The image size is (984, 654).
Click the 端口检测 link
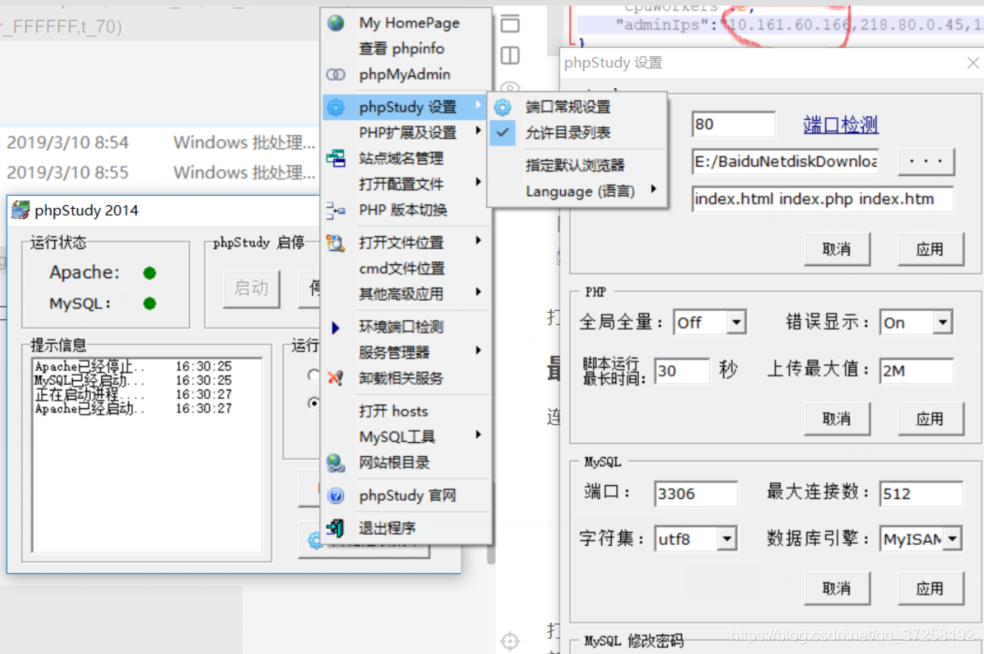coord(841,125)
